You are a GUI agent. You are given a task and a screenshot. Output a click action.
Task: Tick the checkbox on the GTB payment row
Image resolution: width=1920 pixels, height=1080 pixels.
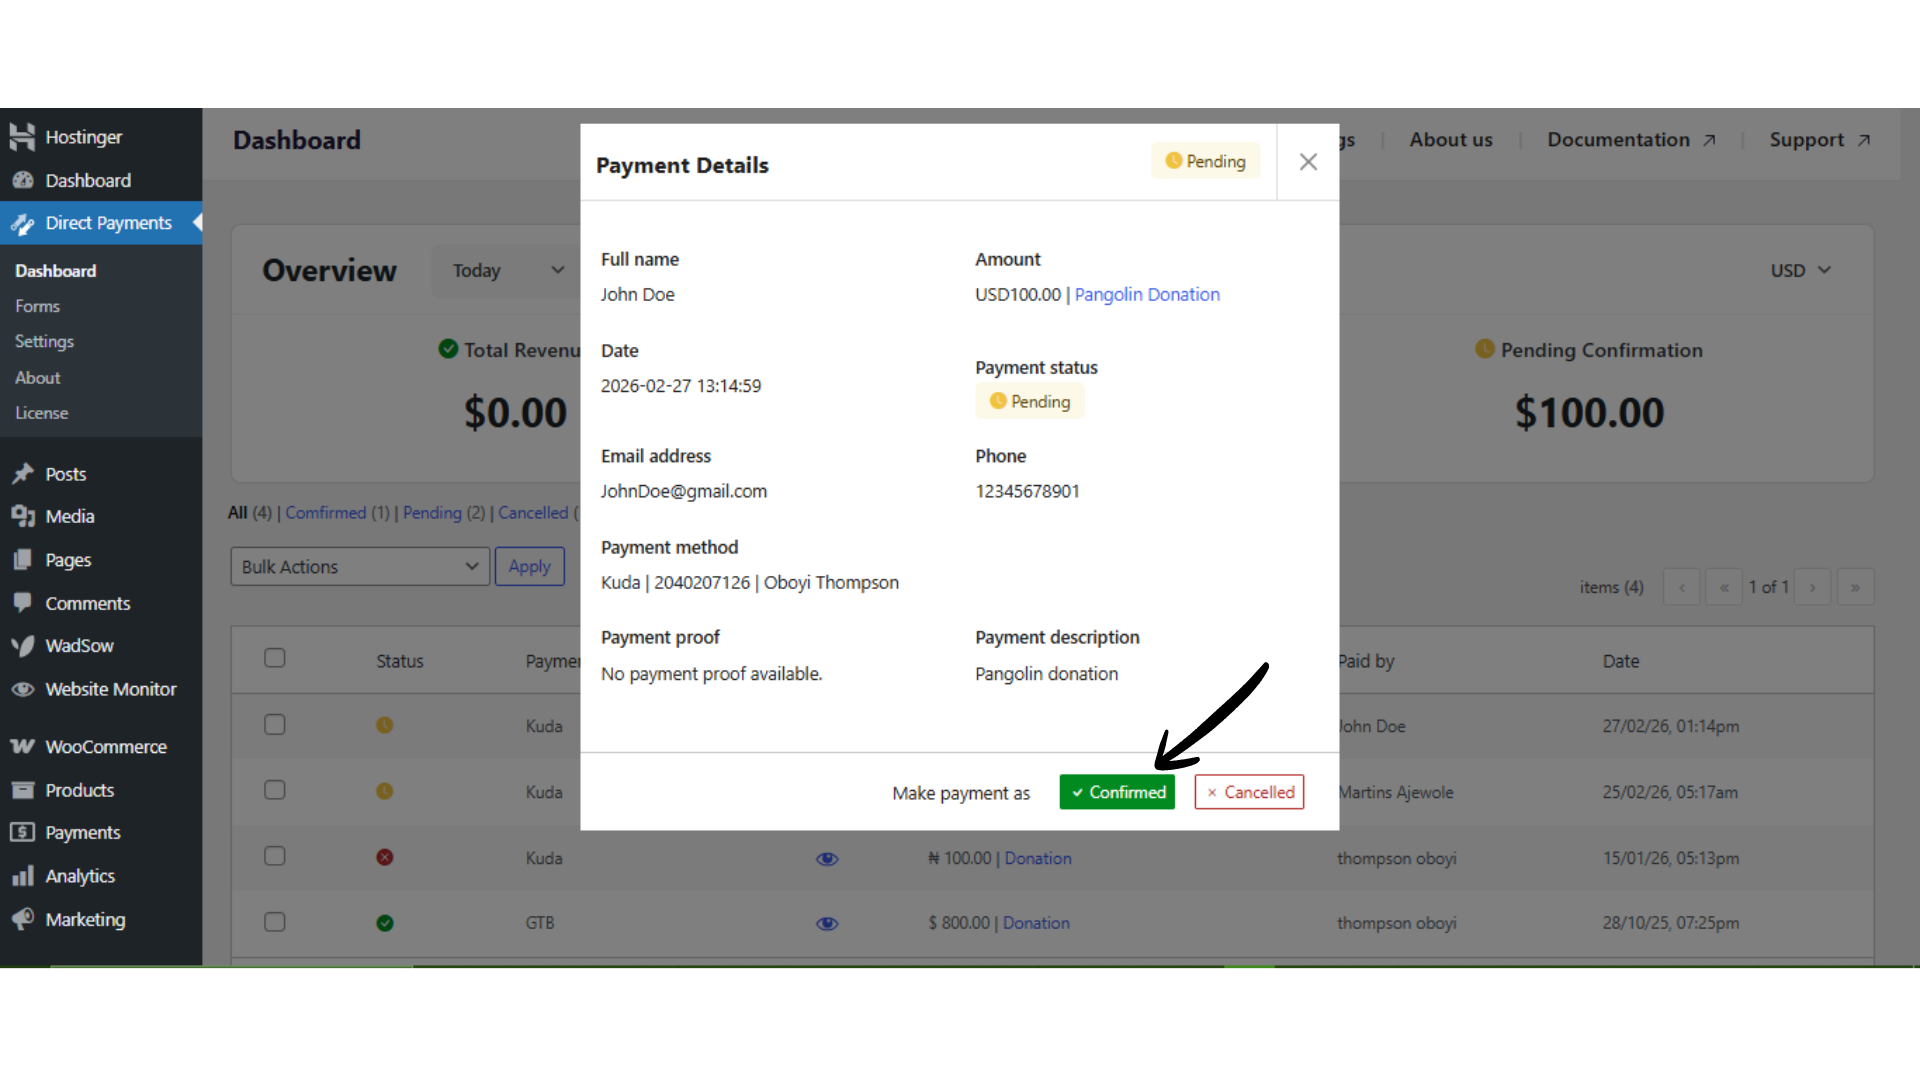click(275, 922)
